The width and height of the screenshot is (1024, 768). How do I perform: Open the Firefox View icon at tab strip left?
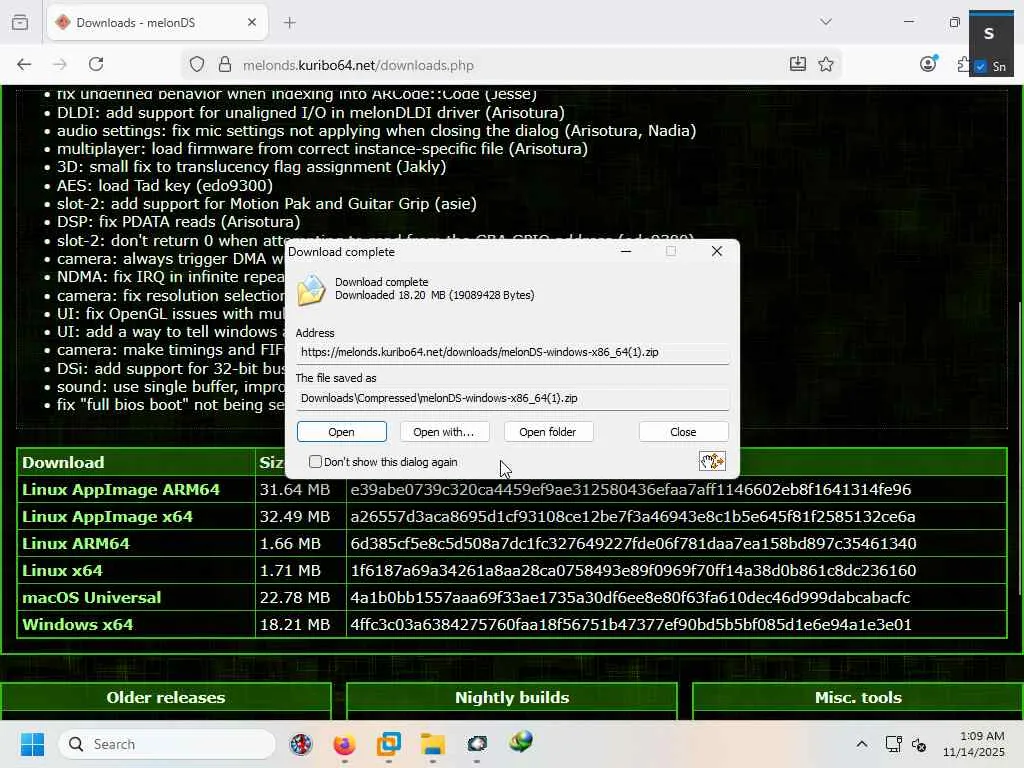[x=20, y=22]
